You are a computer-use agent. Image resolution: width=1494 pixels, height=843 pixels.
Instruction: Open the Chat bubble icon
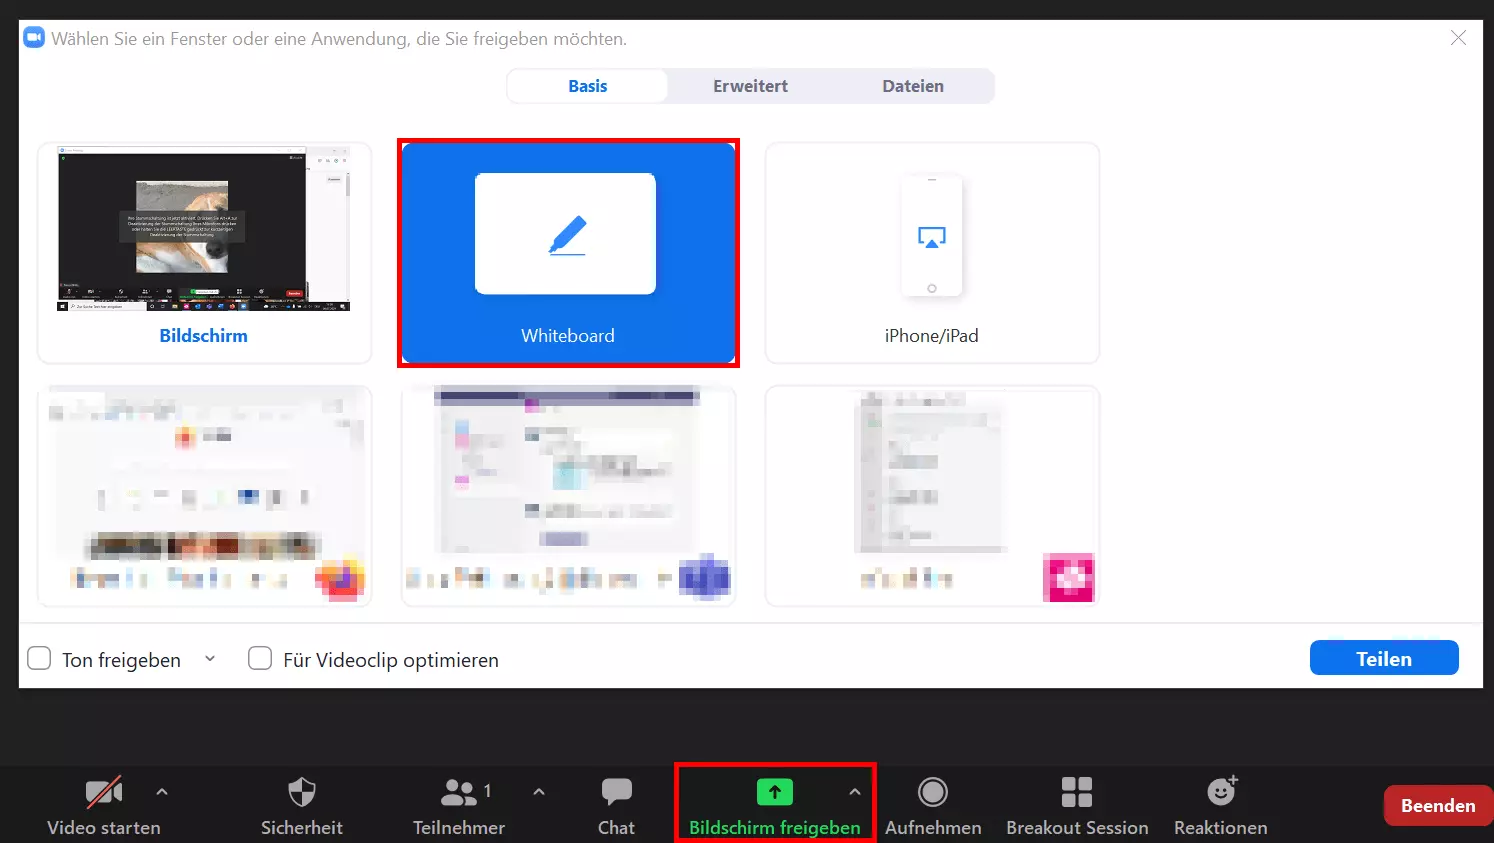tap(616, 793)
